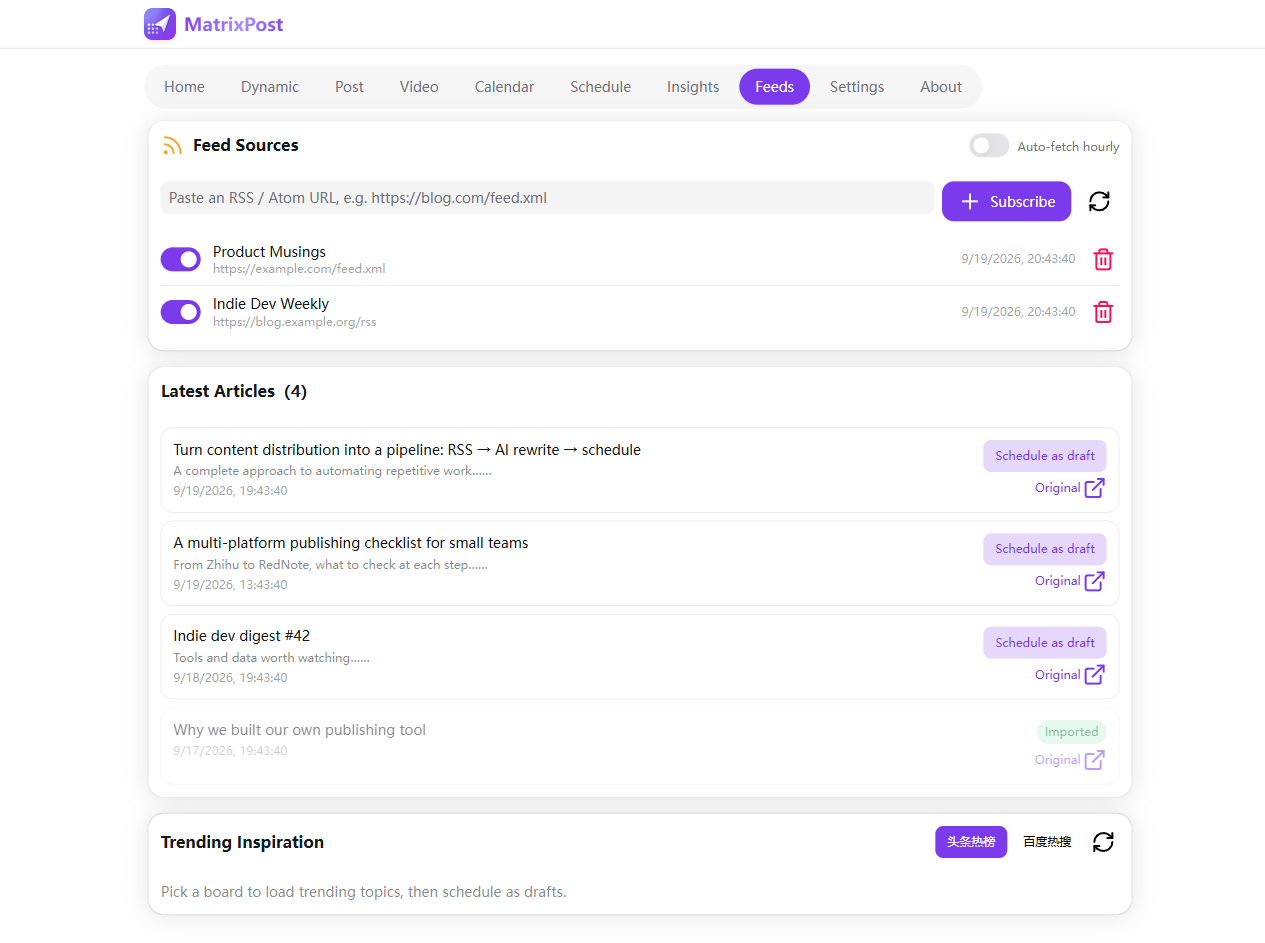Select the active Feeds tab
Image resolution: width=1265 pixels, height=943 pixels.
(x=775, y=87)
